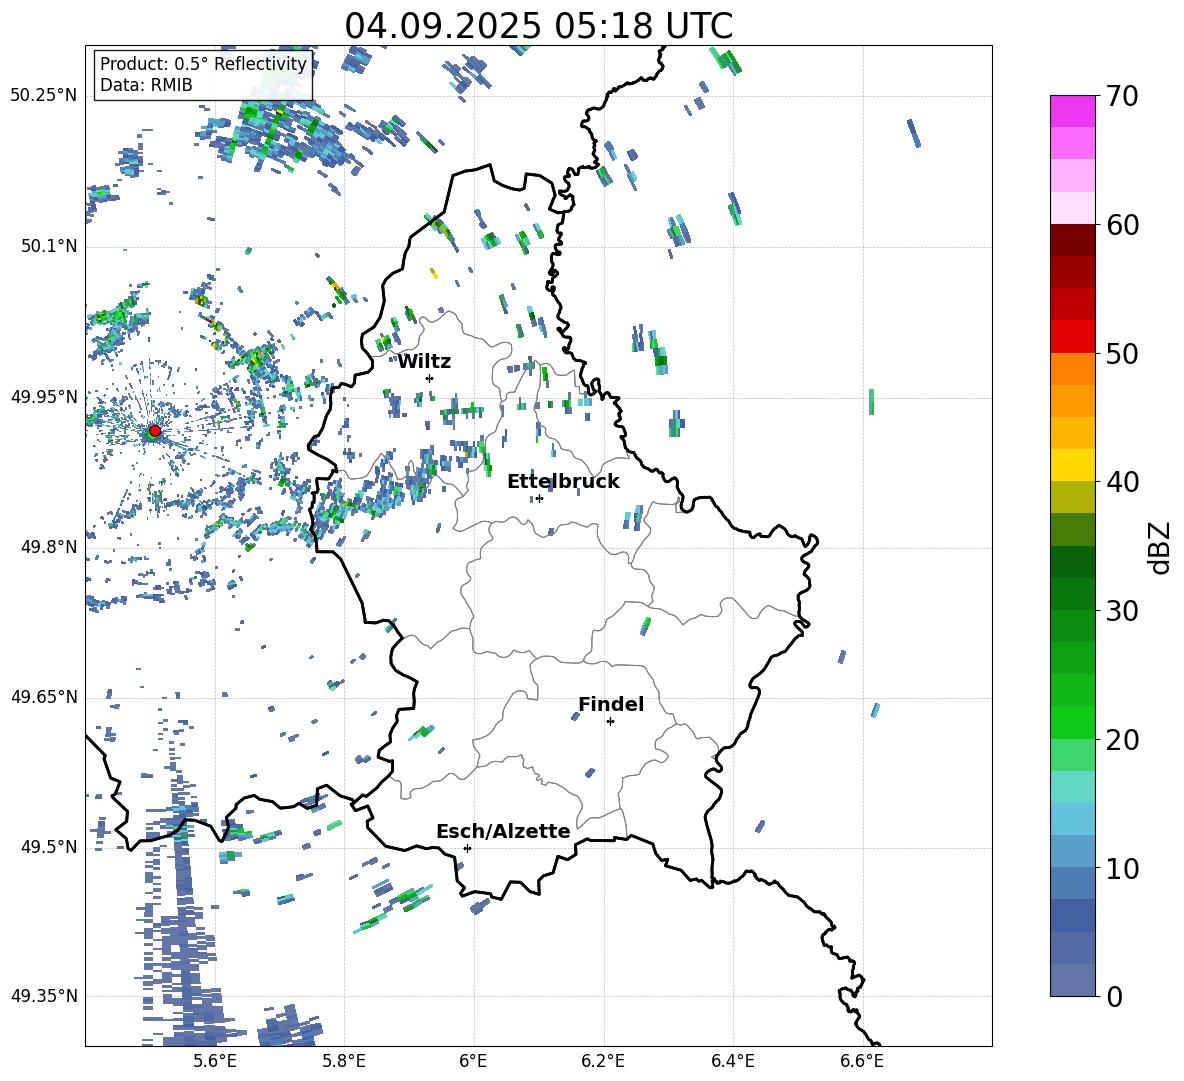Click the Ettelbruck station cross marker
This screenshot has height=1081, width=1184.
(x=539, y=498)
